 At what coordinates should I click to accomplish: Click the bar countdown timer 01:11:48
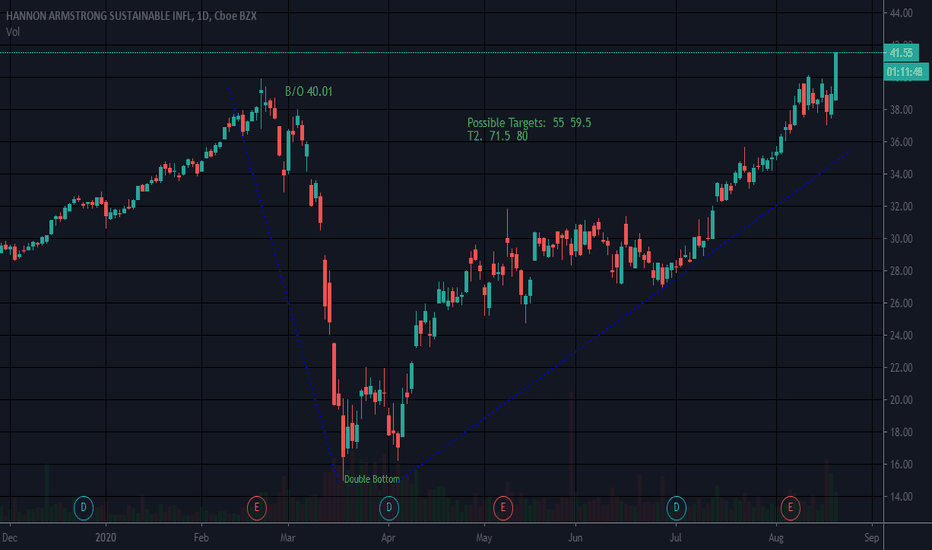pyautogui.click(x=905, y=72)
